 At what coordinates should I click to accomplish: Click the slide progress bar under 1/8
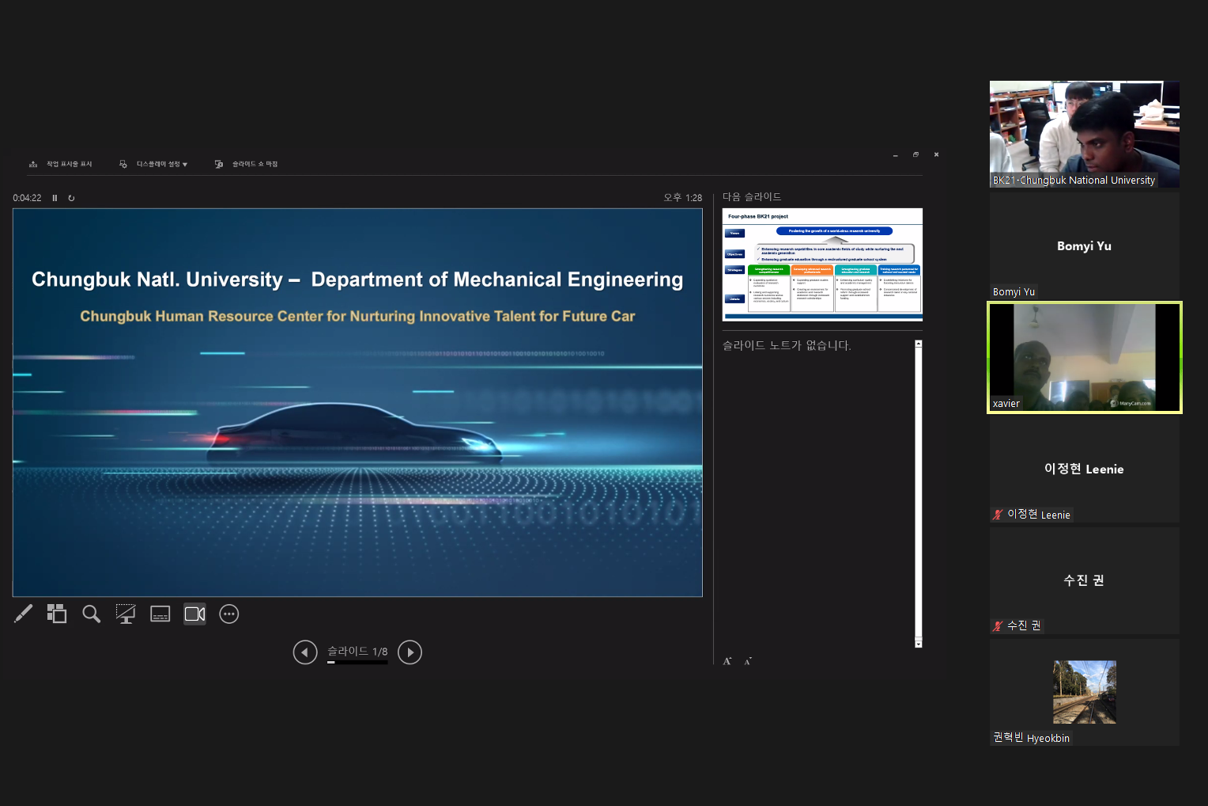(x=357, y=663)
